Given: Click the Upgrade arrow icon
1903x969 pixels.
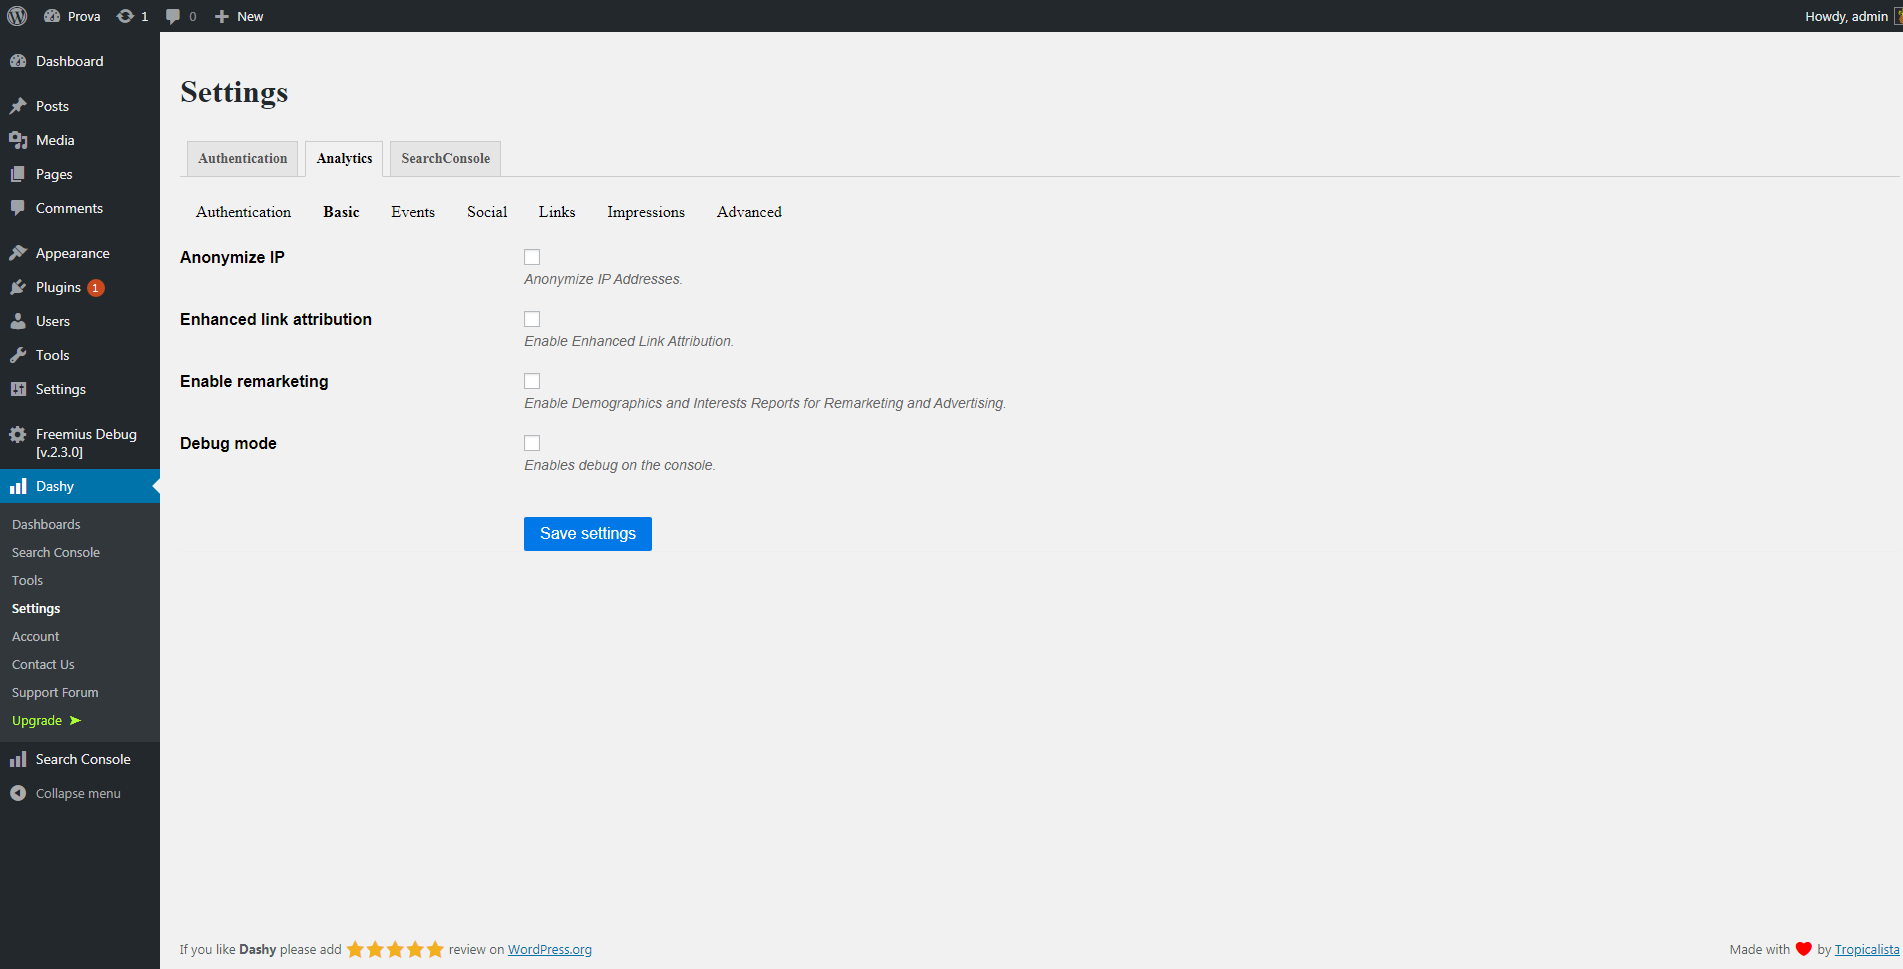Looking at the screenshot, I should 75,720.
